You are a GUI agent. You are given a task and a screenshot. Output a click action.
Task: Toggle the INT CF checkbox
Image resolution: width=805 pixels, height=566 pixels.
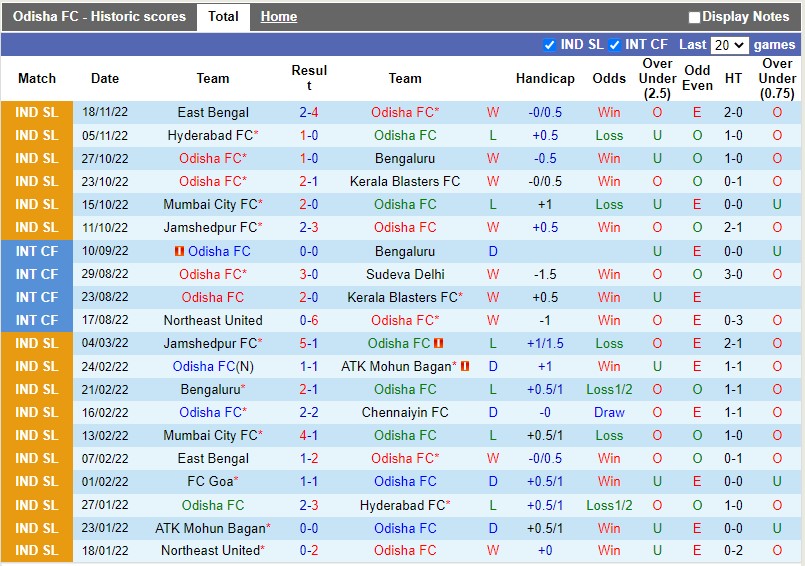pyautogui.click(x=614, y=45)
